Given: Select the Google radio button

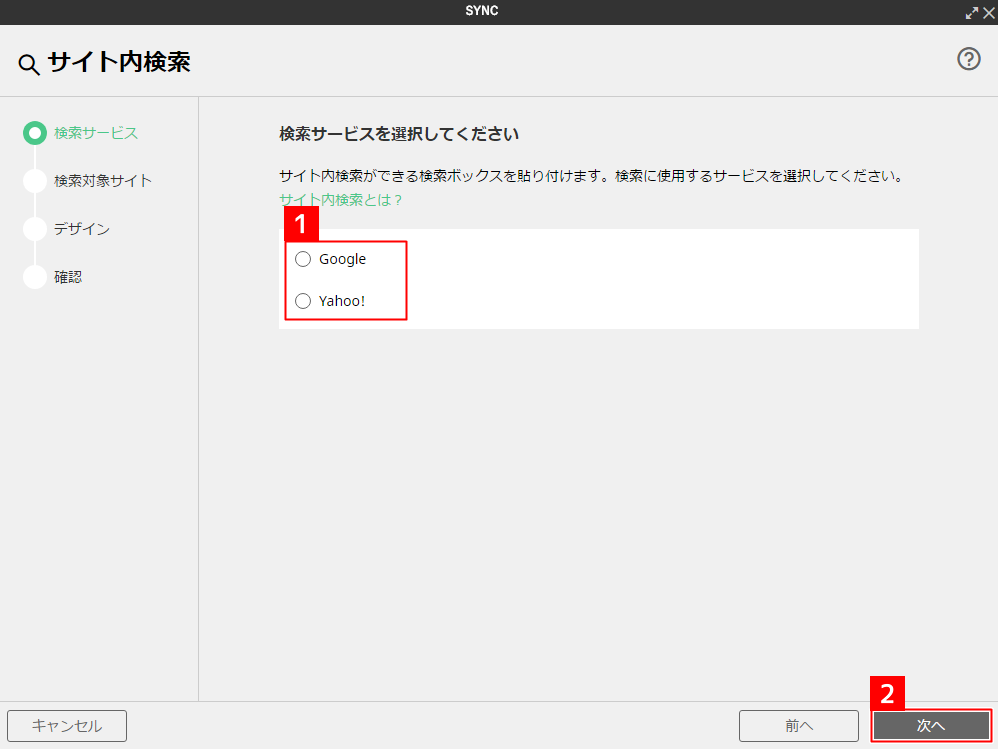Looking at the screenshot, I should click(303, 259).
